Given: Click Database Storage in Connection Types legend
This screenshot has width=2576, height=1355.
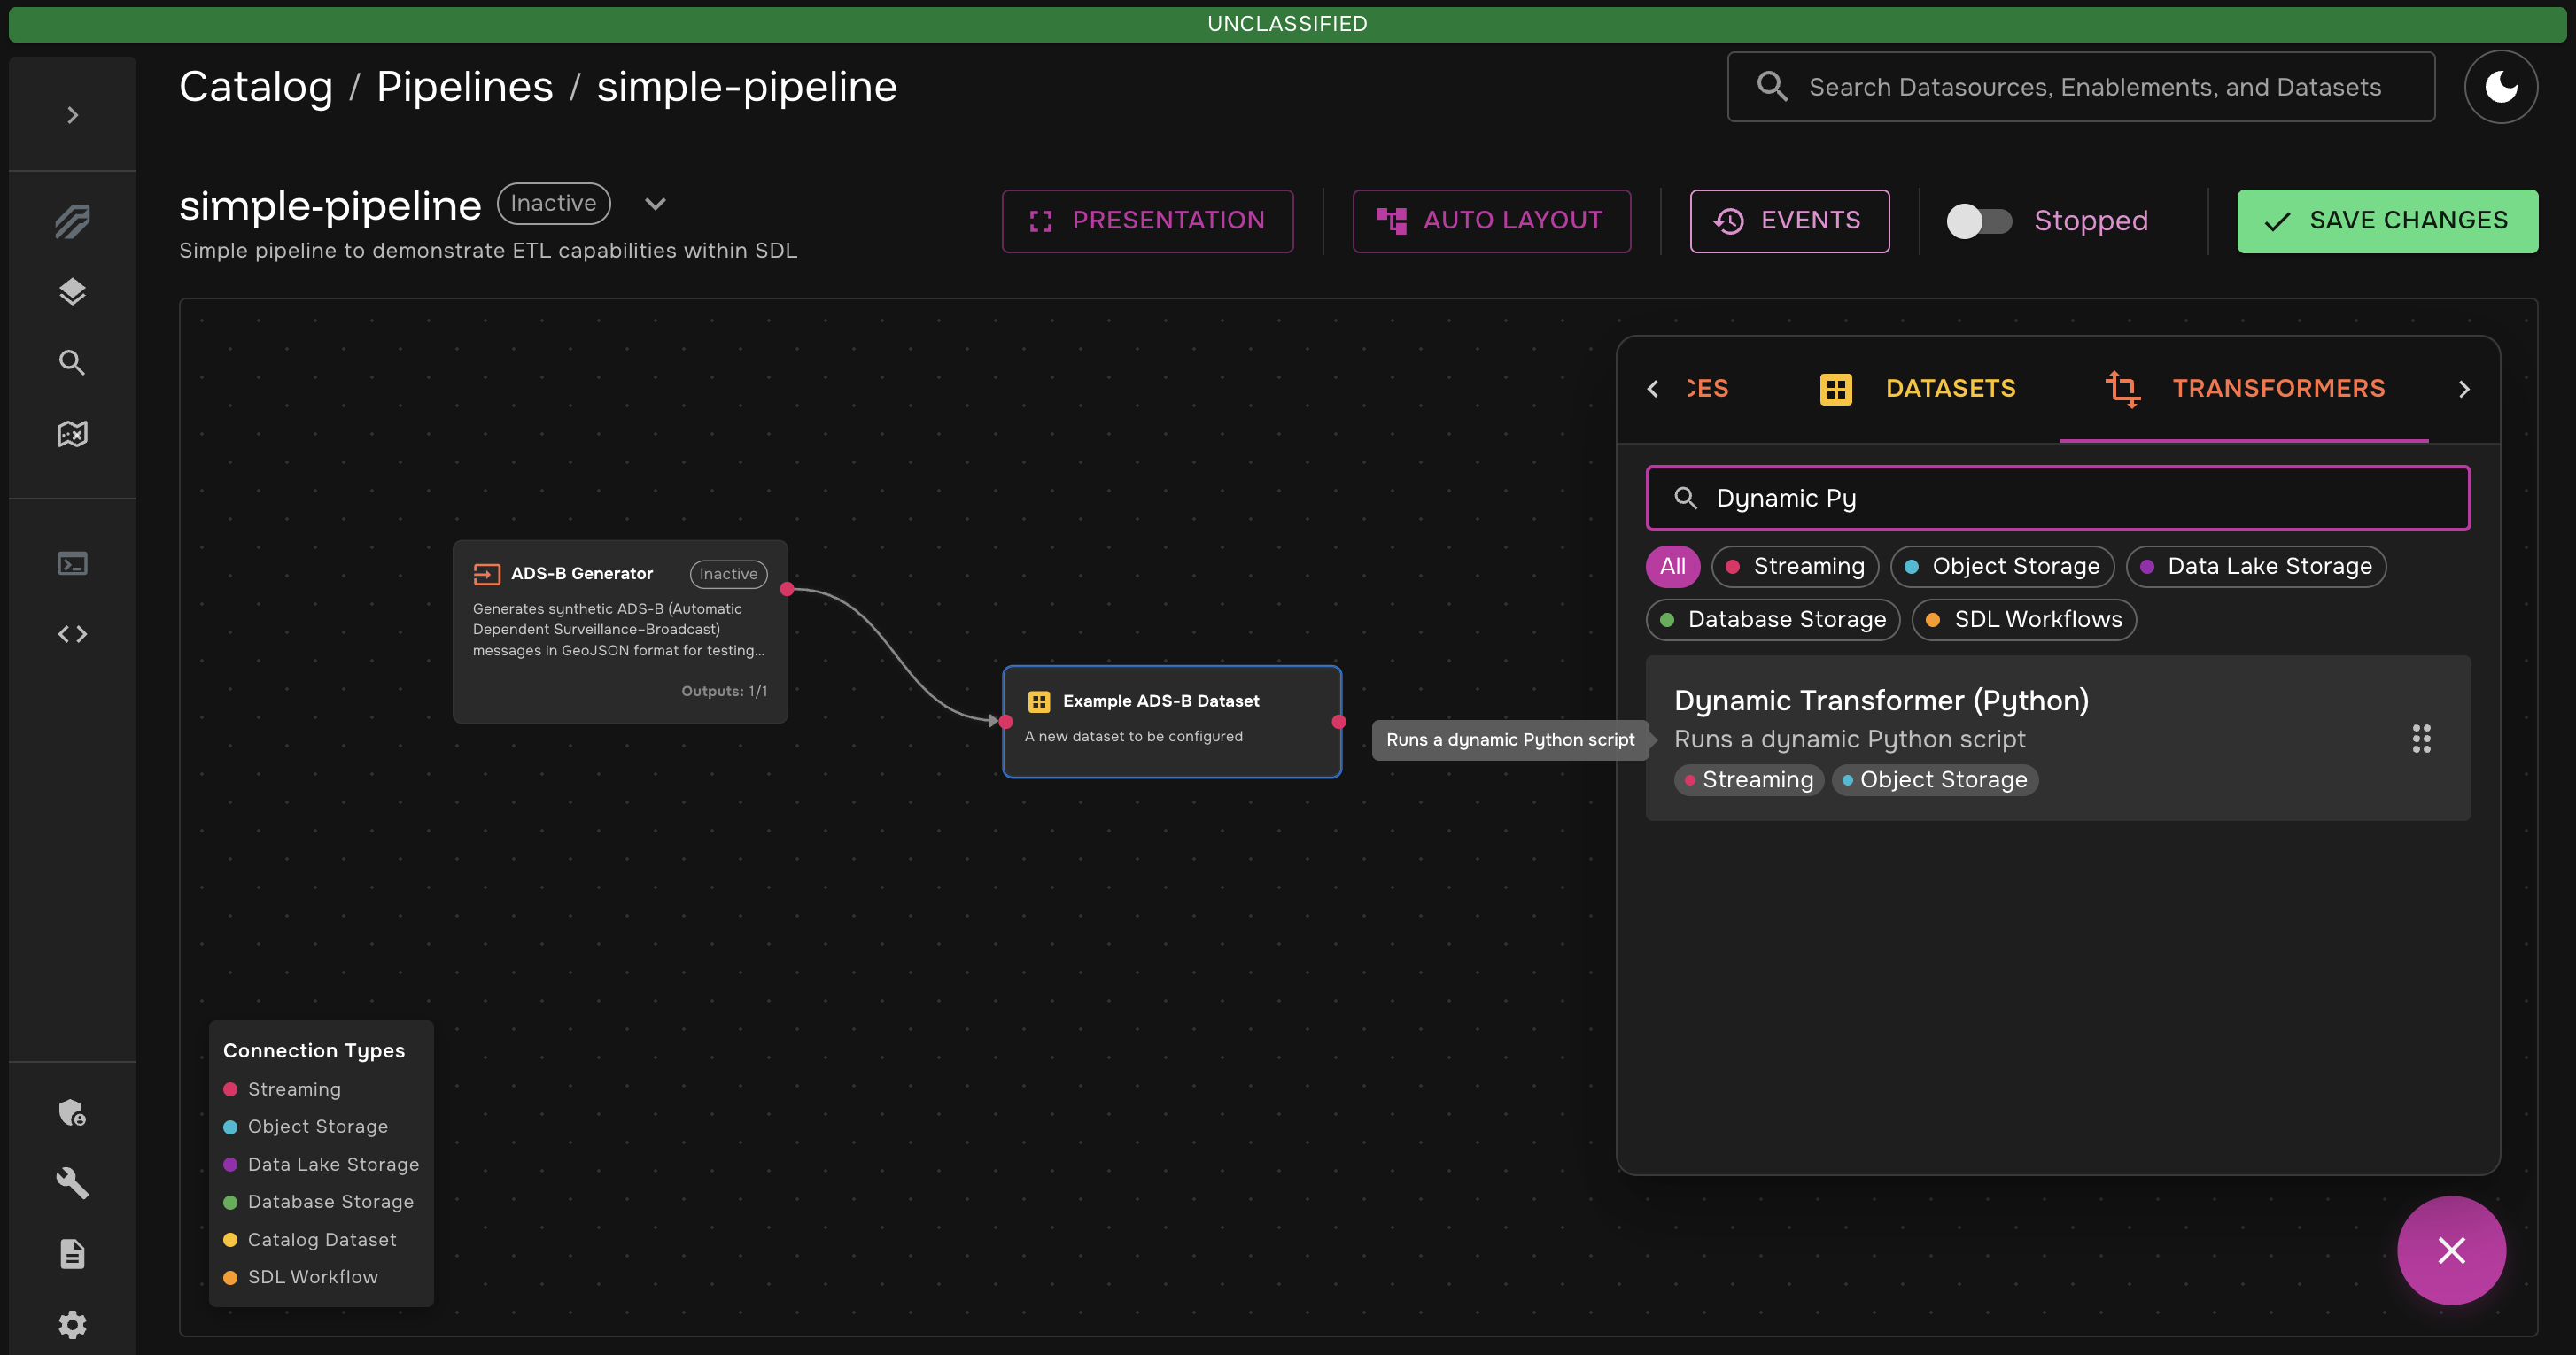Looking at the screenshot, I should click(318, 1202).
